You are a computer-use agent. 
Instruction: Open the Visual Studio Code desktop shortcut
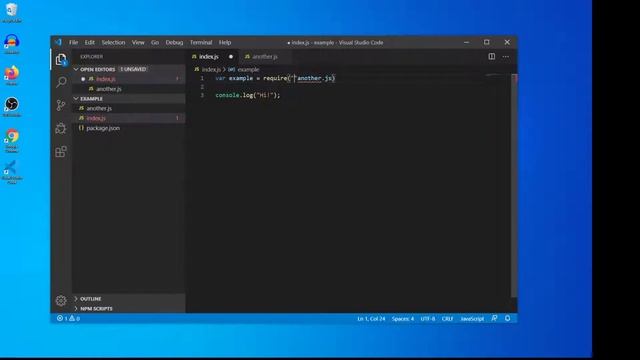(11, 172)
